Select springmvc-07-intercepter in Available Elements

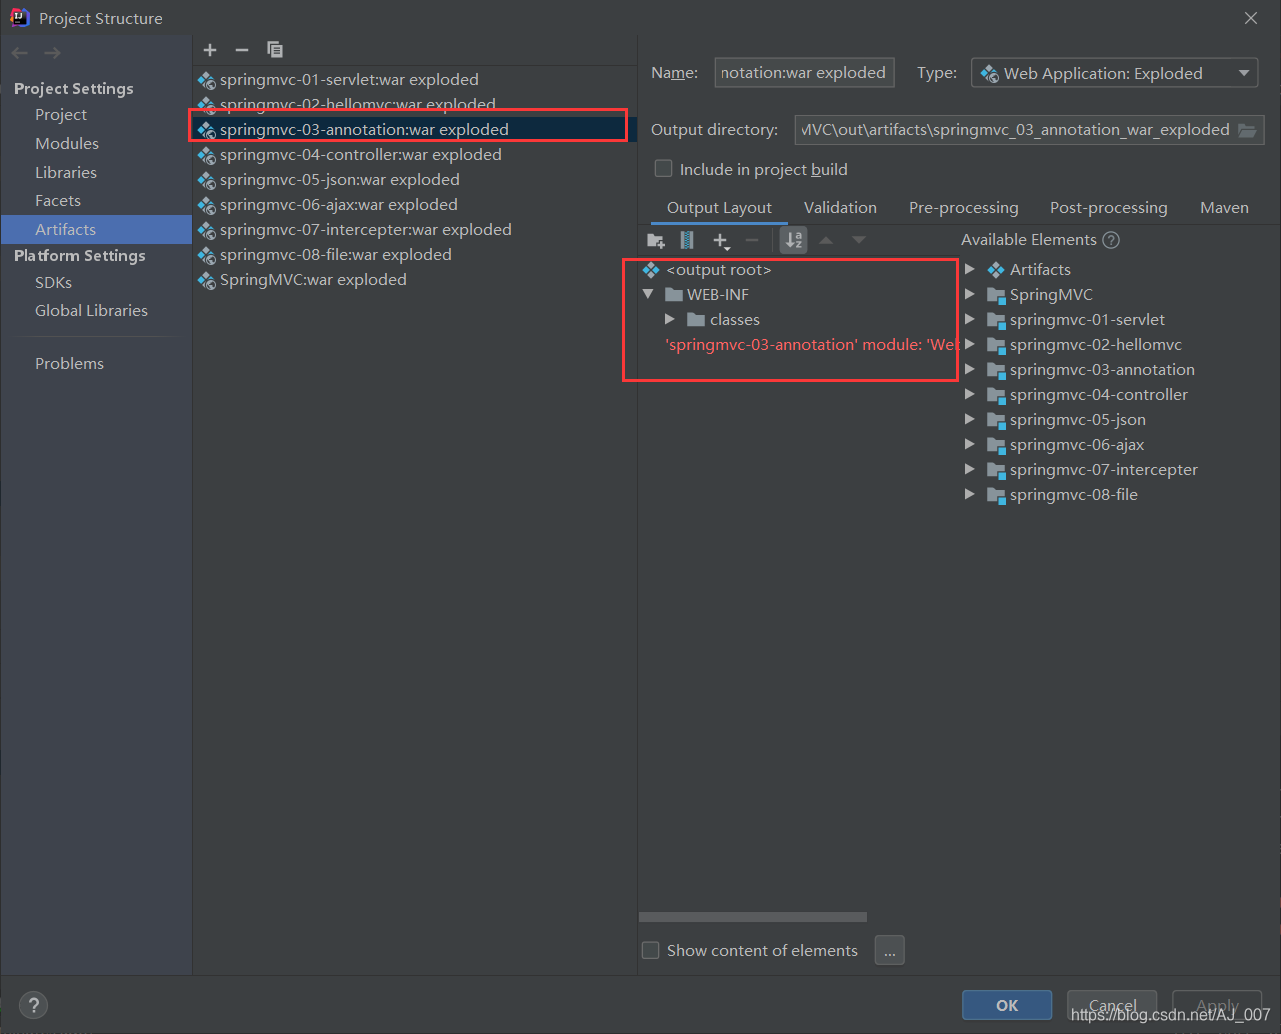1103,470
